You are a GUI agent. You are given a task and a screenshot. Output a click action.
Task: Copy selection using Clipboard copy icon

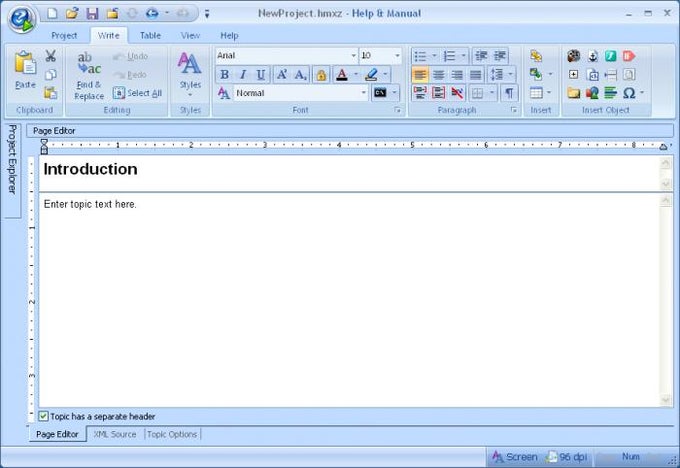[x=50, y=75]
